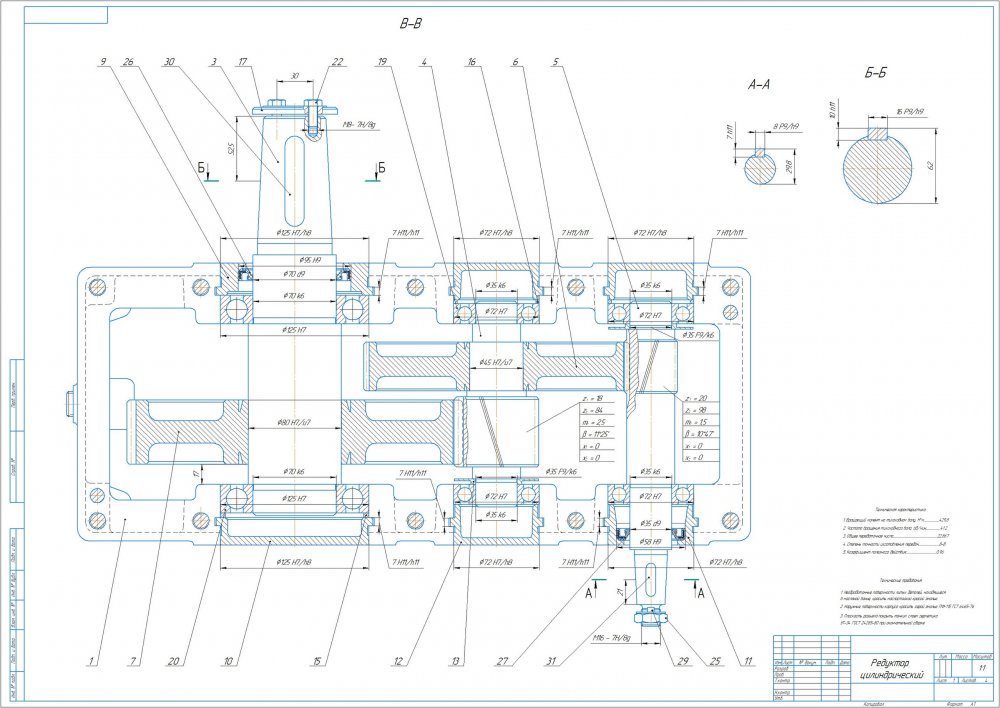
Task: Click part callout number 31
Action: (549, 661)
